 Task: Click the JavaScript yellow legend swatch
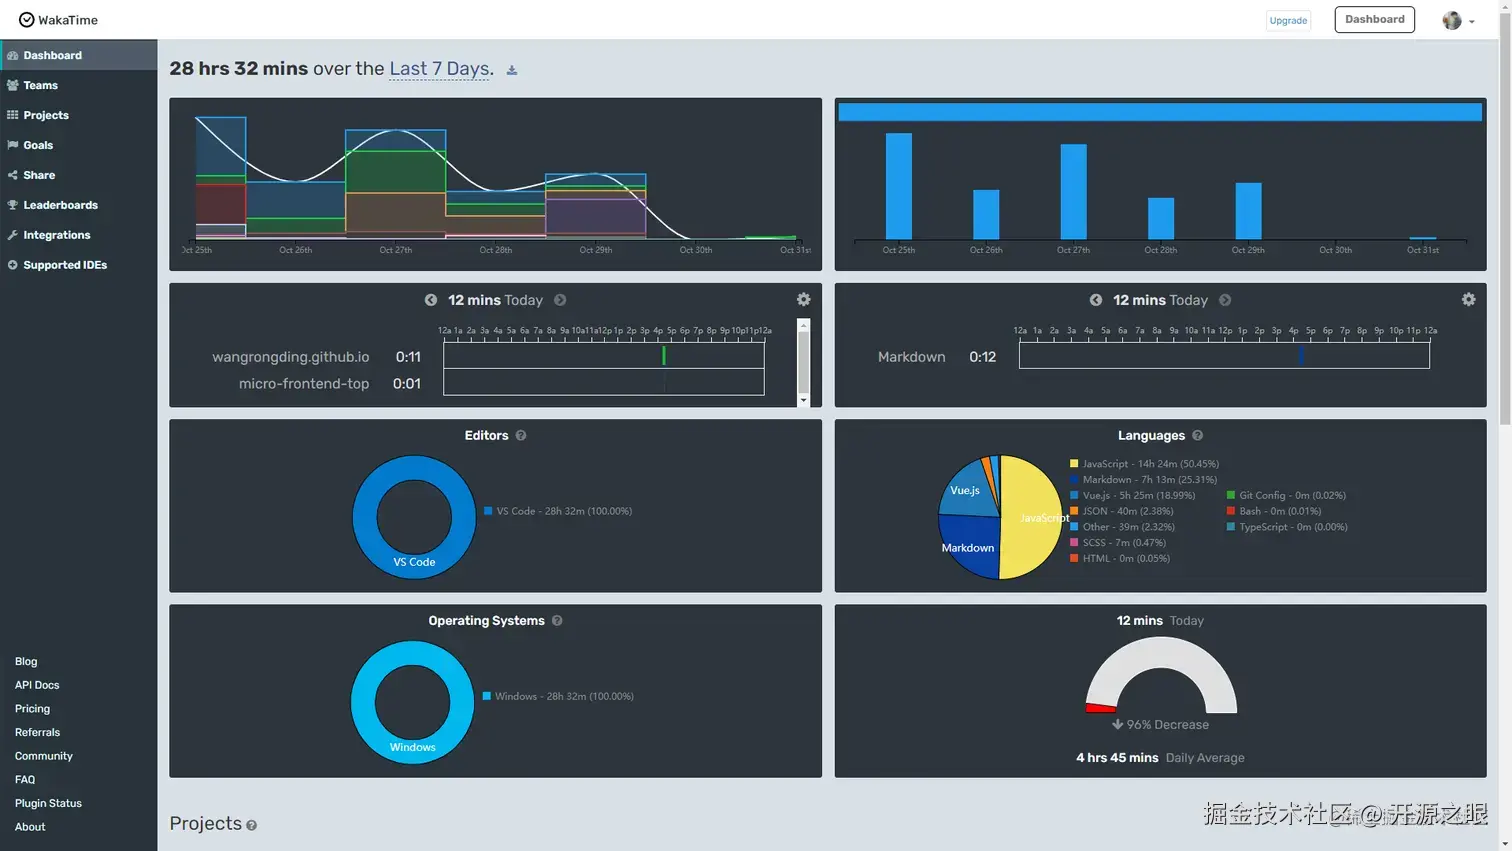1074,464
